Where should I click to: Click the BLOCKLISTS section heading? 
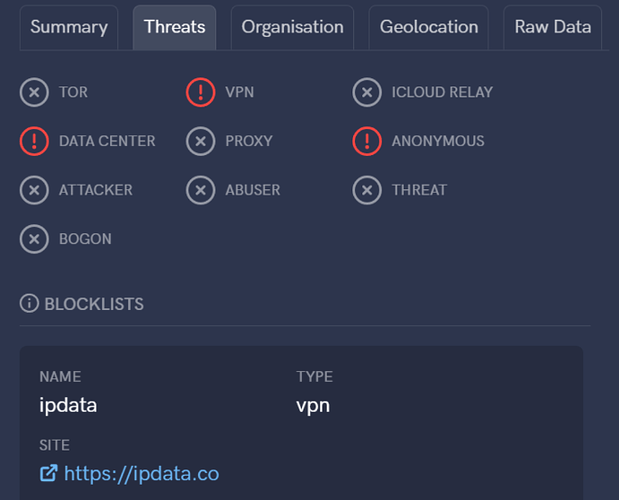pos(94,304)
